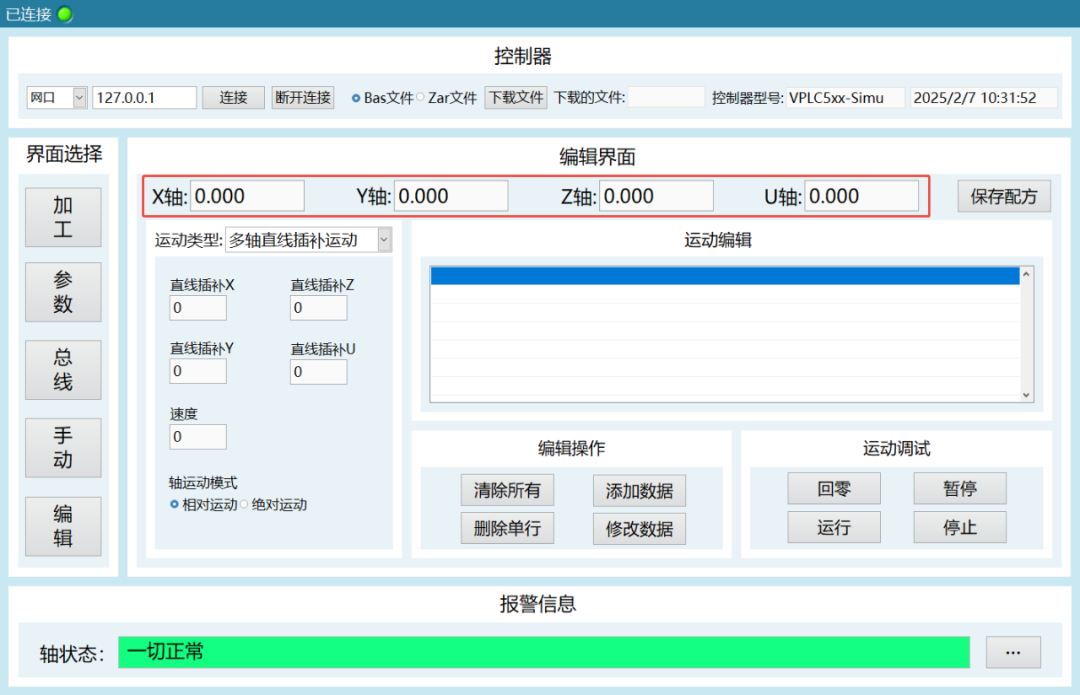Click the 回零 homing button

pos(834,488)
